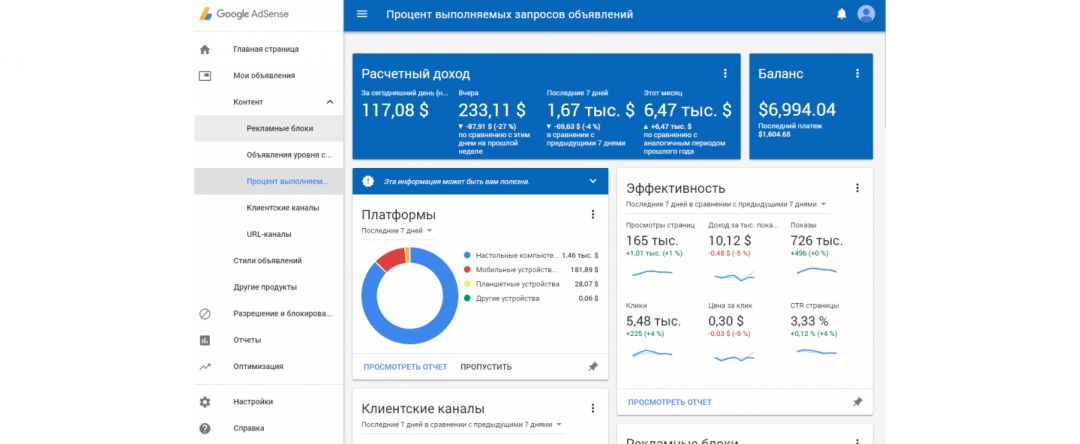Collapse the Контент submenu chevron
Viewport: 1080px width, 444px height.
click(329, 102)
